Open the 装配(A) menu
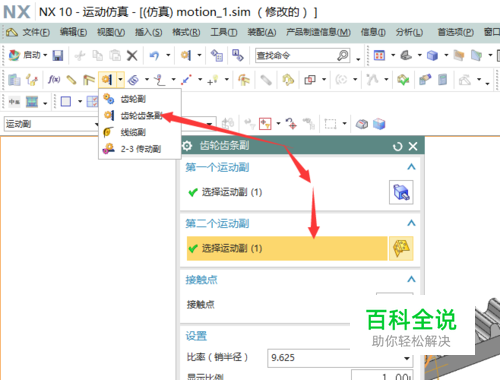 point(262,32)
